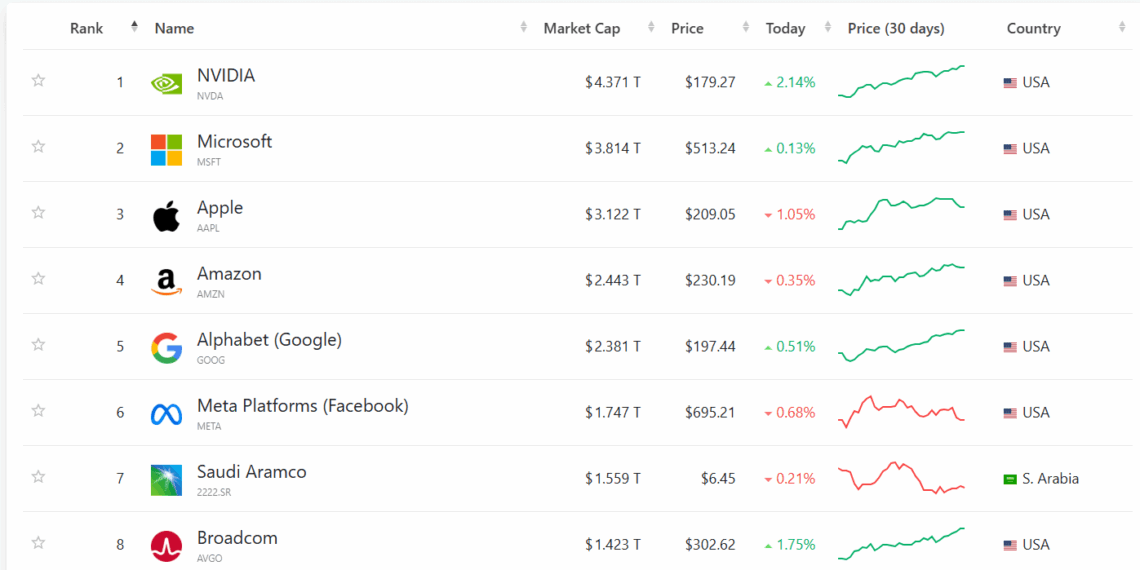Click the Meta Platforms logo icon
1140x570 pixels.
tap(166, 413)
